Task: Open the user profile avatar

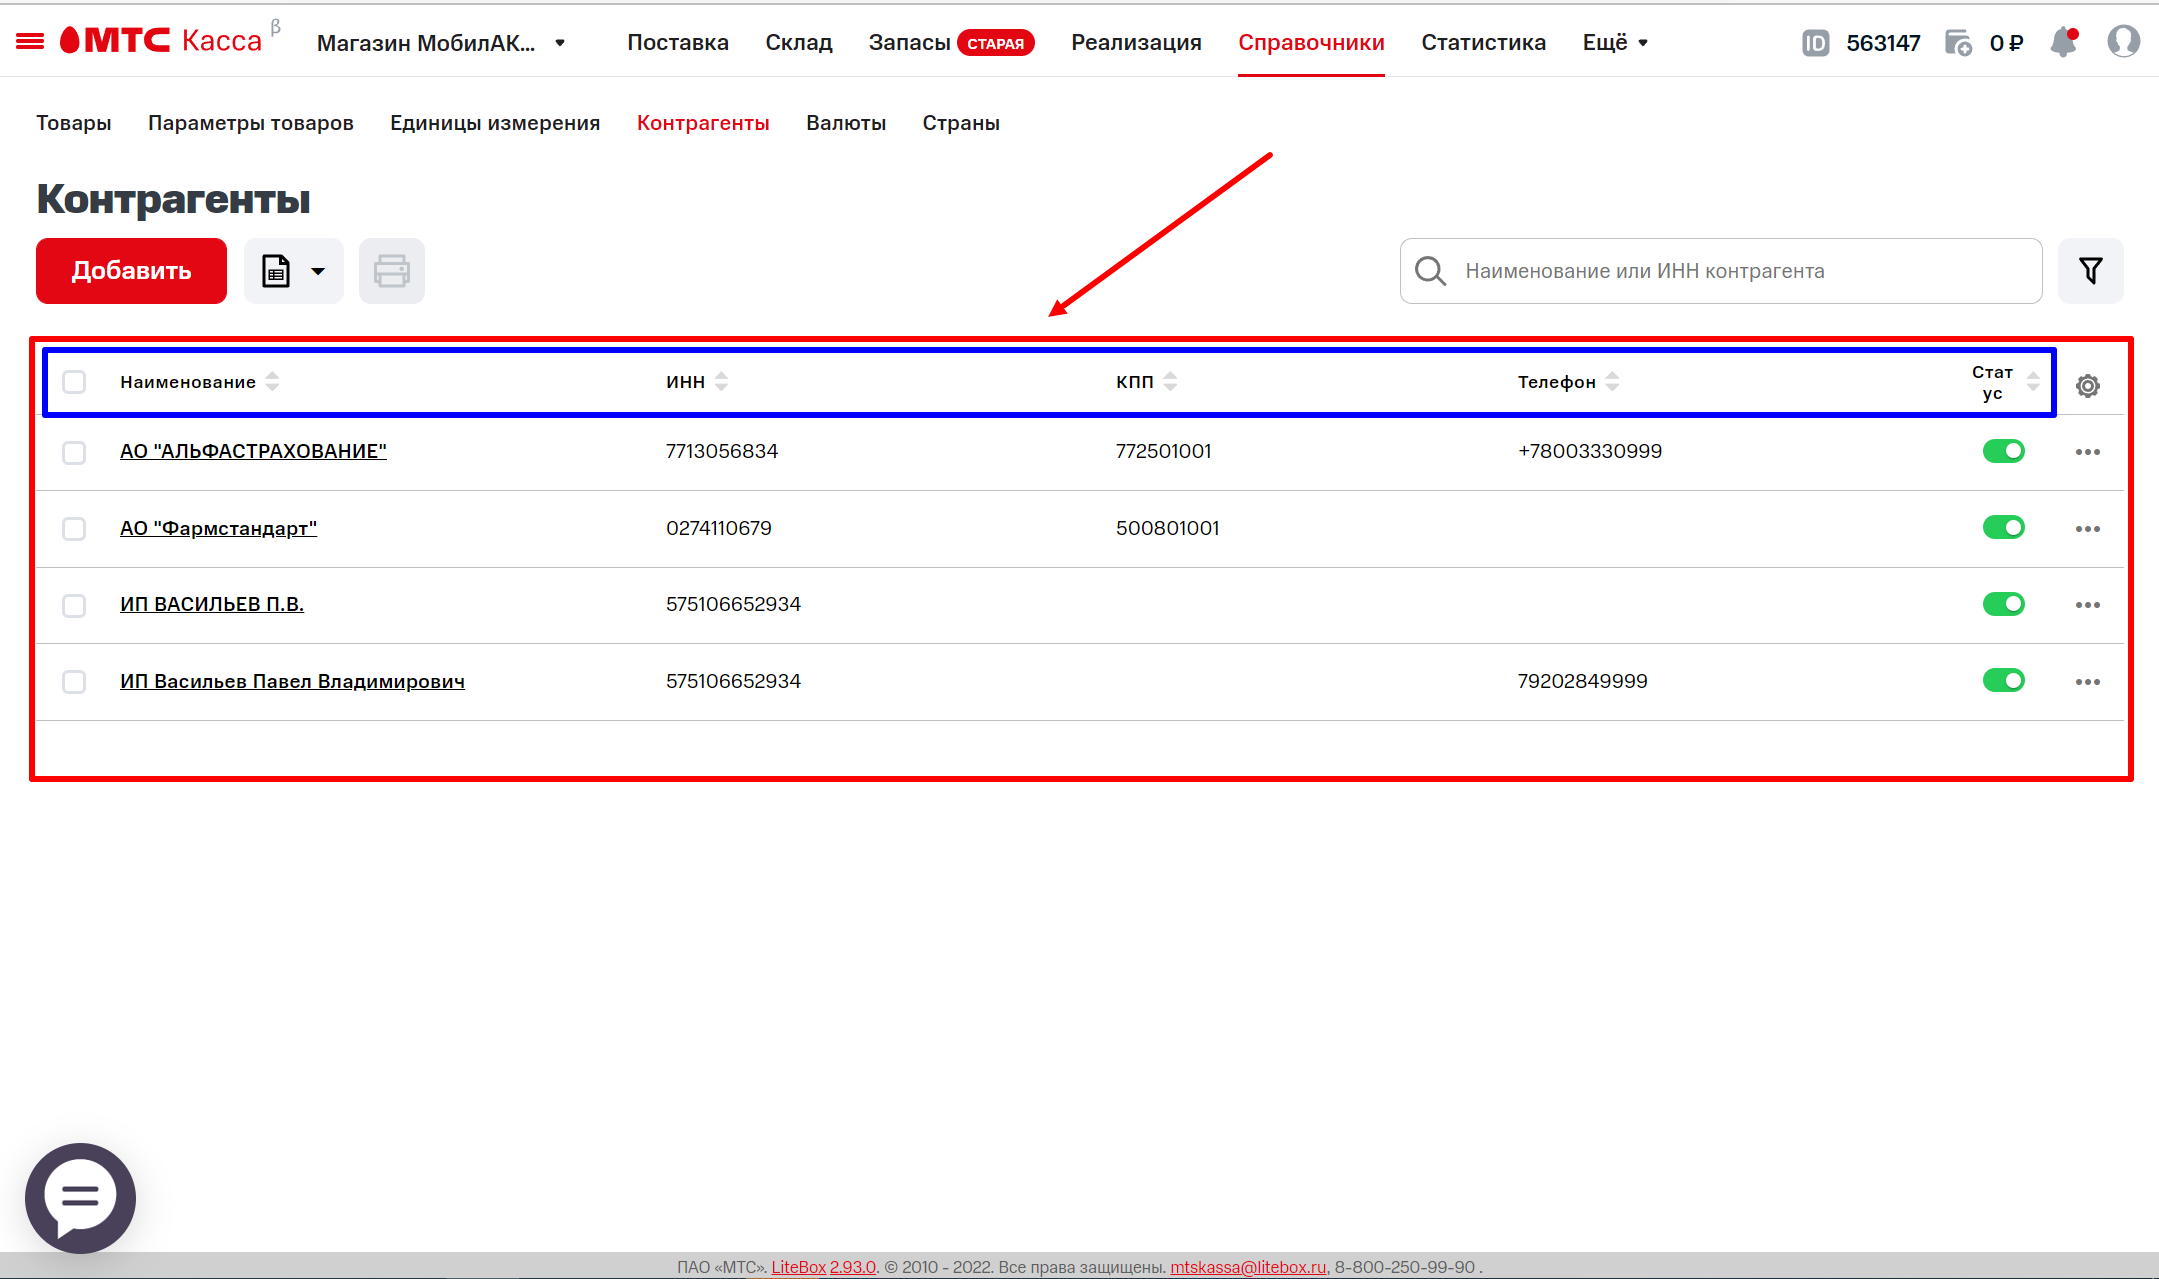Action: (x=2123, y=42)
